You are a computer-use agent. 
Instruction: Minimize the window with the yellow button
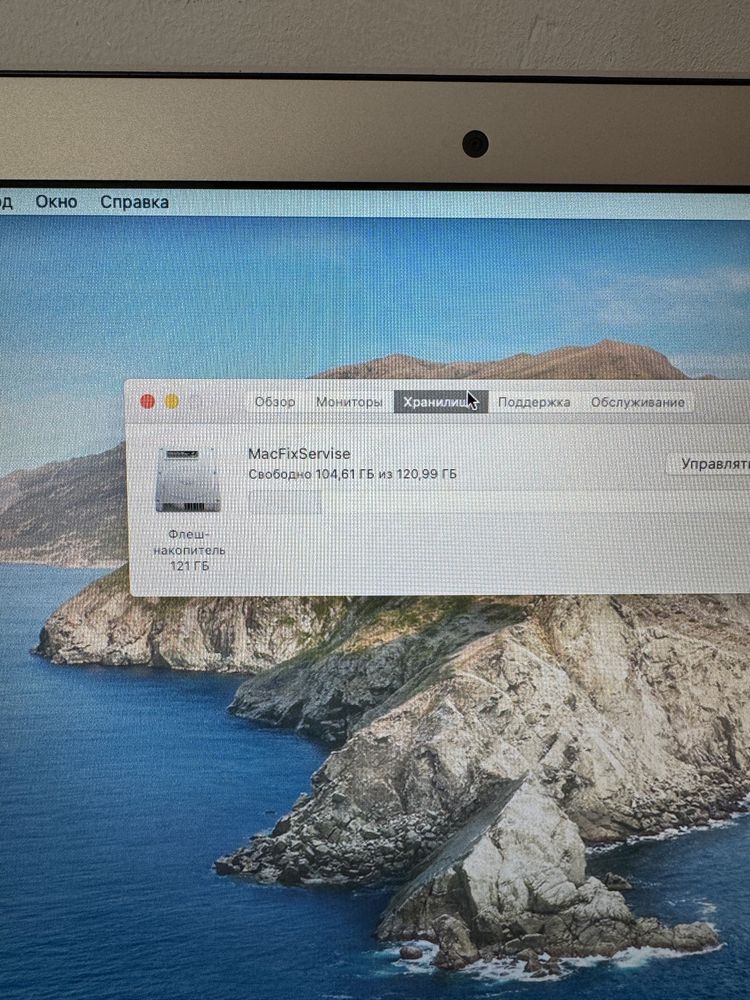(172, 401)
